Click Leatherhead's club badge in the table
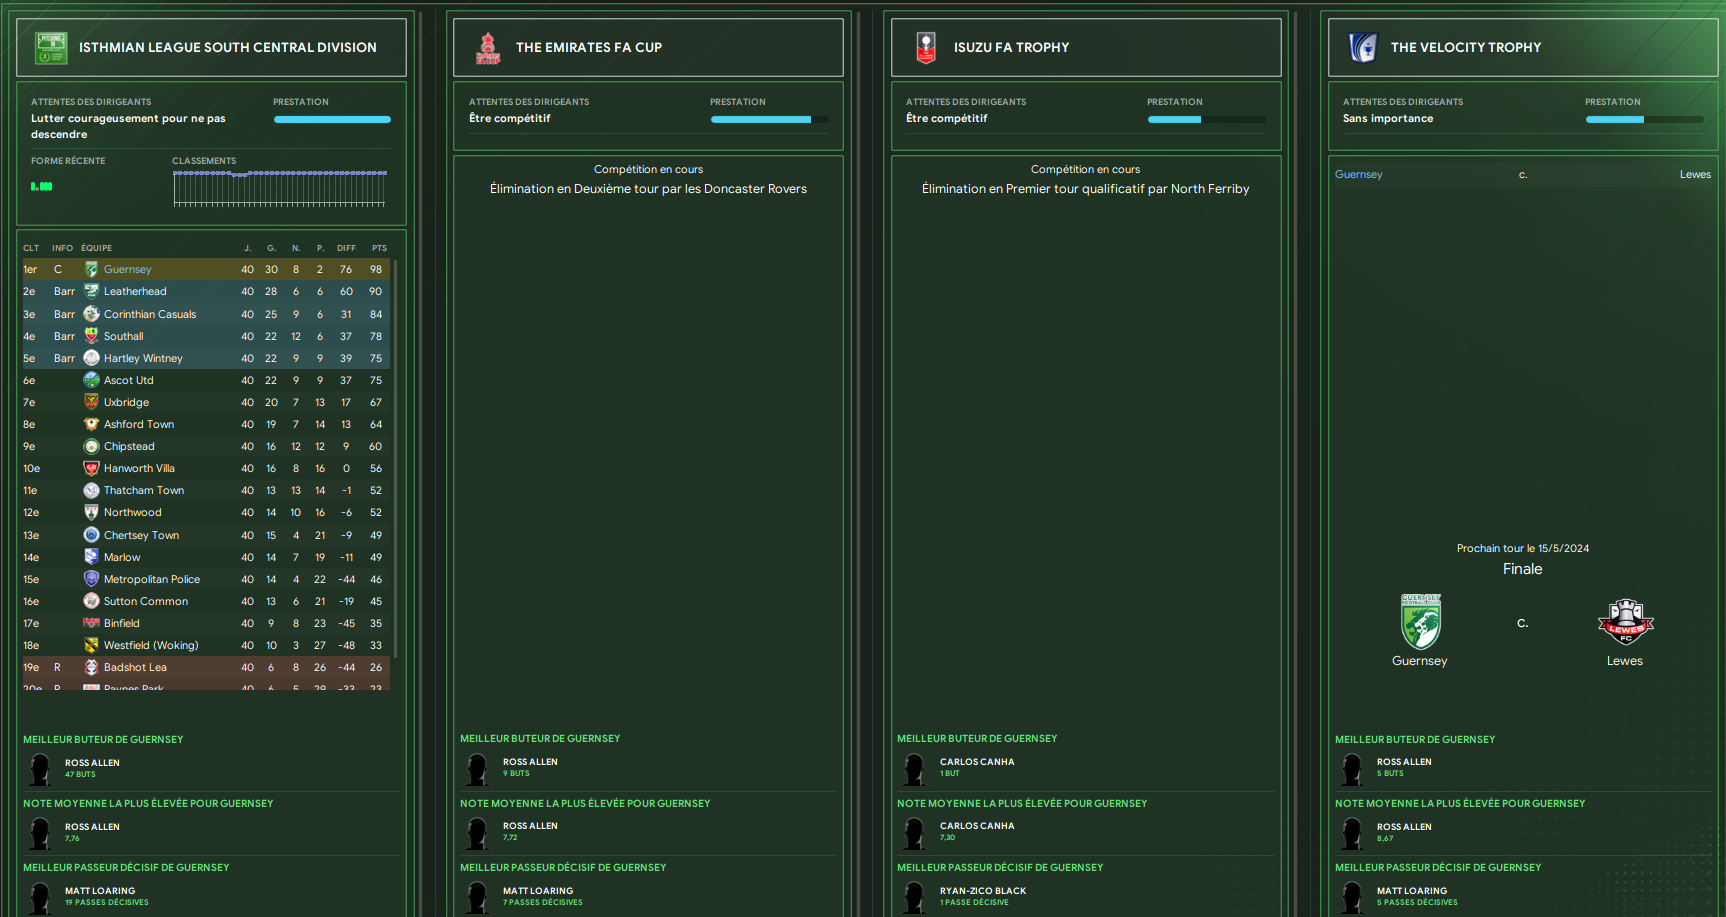This screenshot has width=1726, height=917. (x=91, y=291)
